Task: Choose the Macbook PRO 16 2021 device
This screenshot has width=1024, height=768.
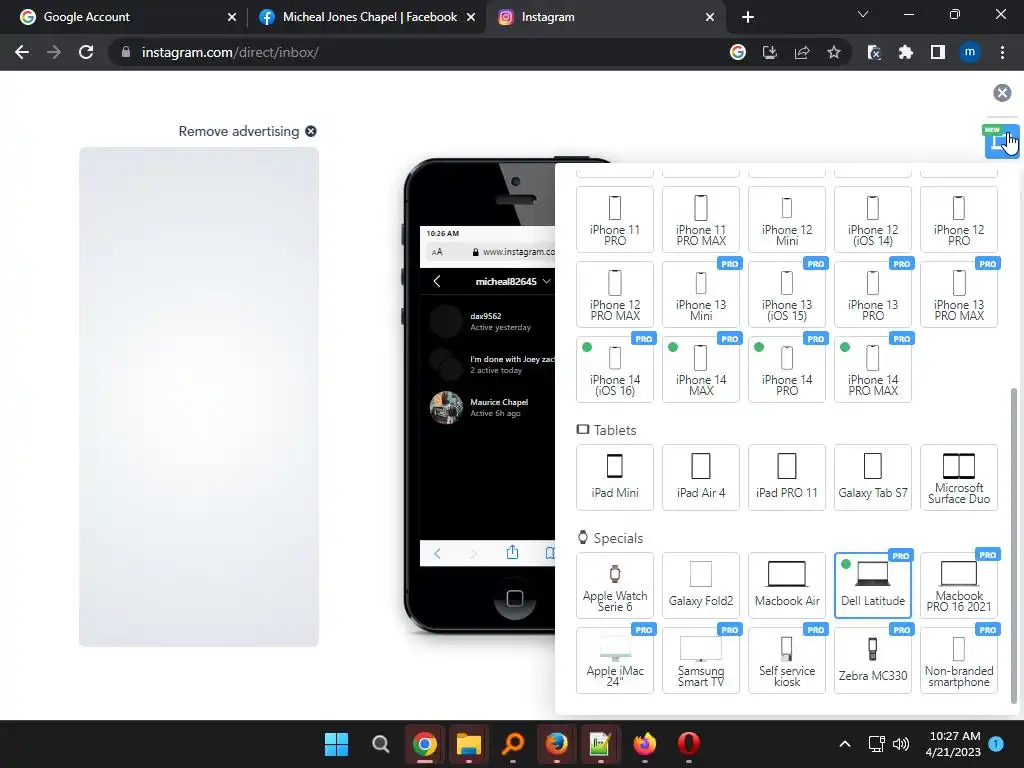Action: pyautogui.click(x=959, y=585)
